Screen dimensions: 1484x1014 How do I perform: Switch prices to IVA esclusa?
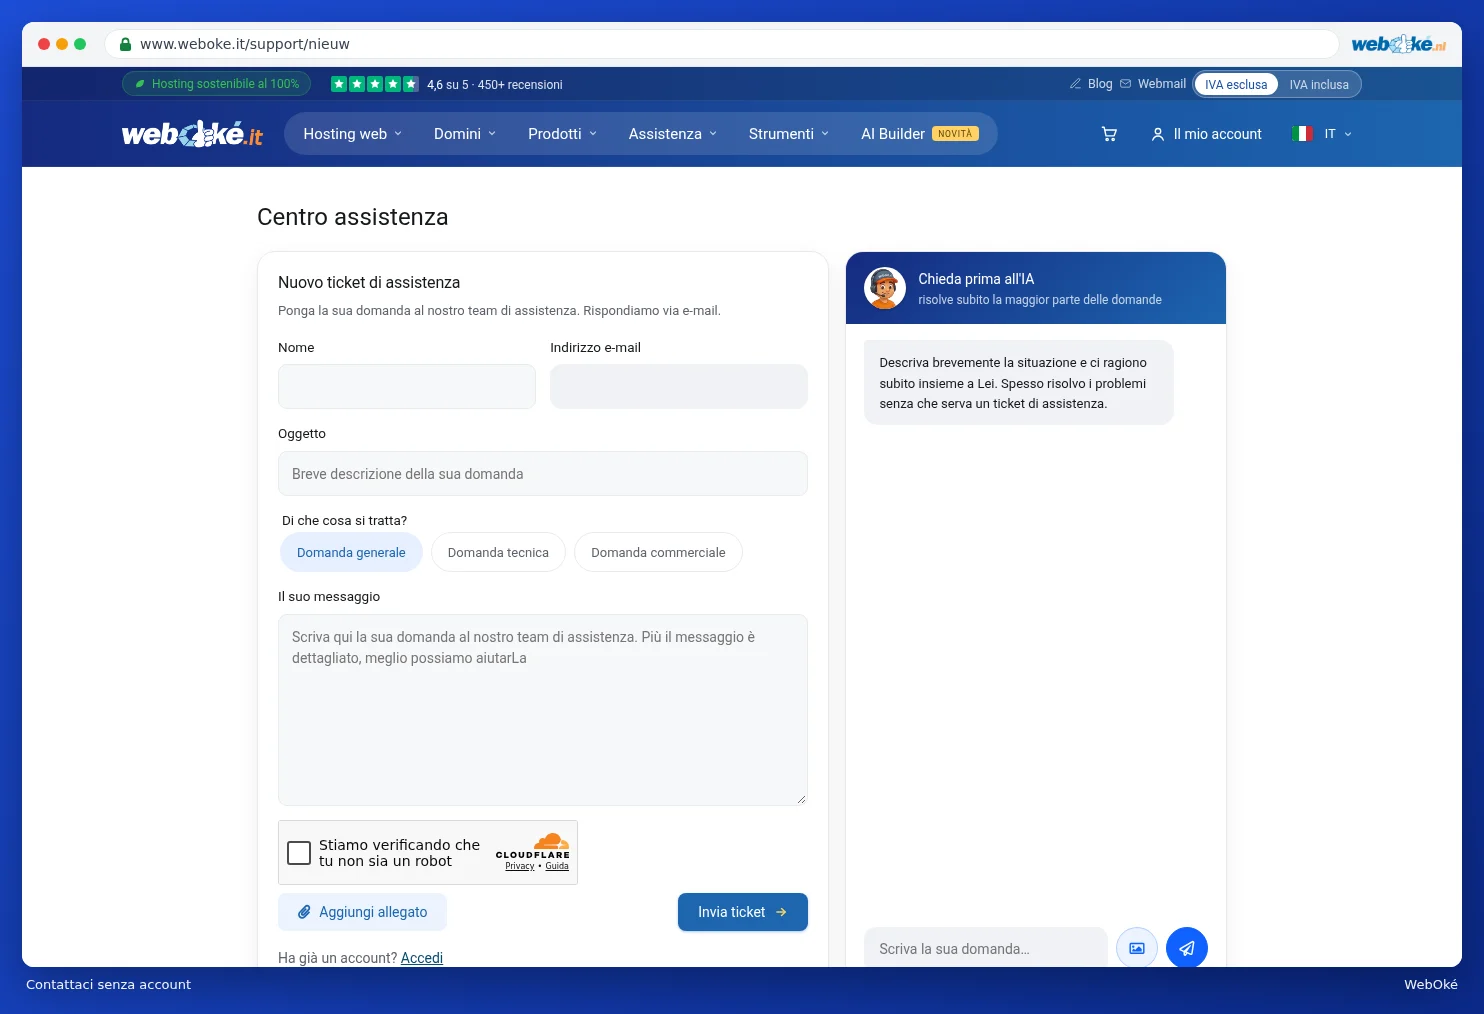[x=1236, y=85]
